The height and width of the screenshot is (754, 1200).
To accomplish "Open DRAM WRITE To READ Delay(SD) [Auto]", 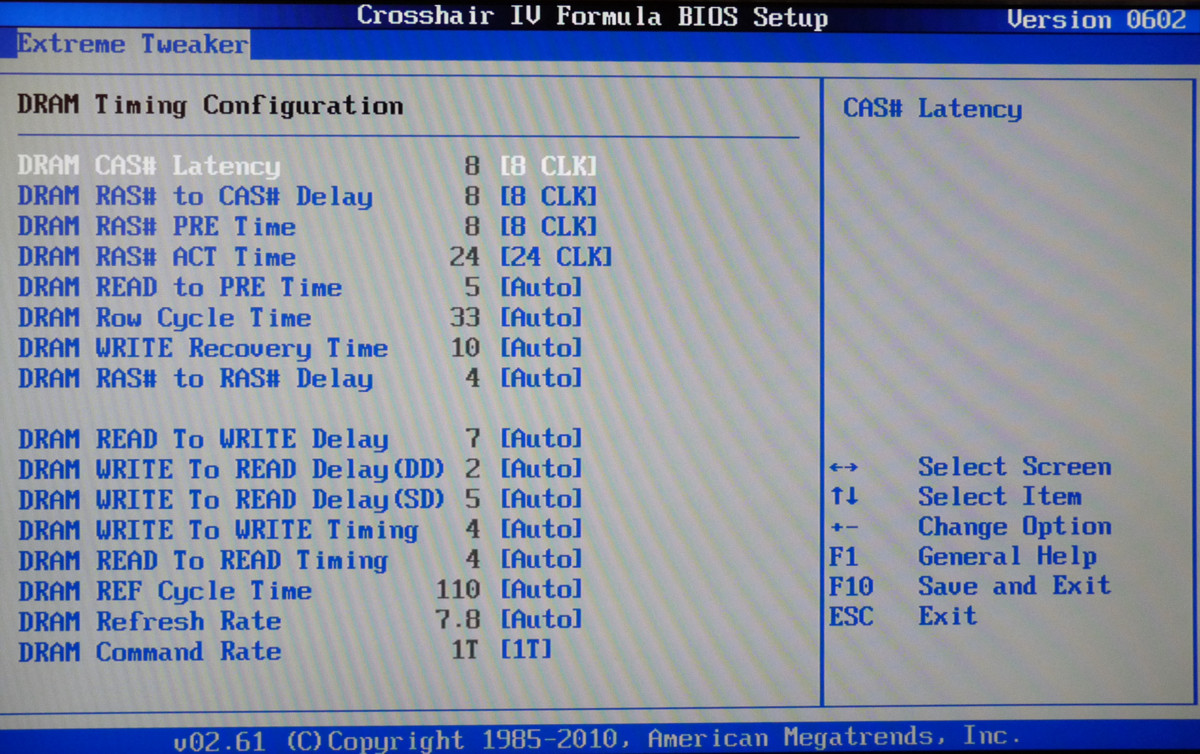I will click(541, 499).
